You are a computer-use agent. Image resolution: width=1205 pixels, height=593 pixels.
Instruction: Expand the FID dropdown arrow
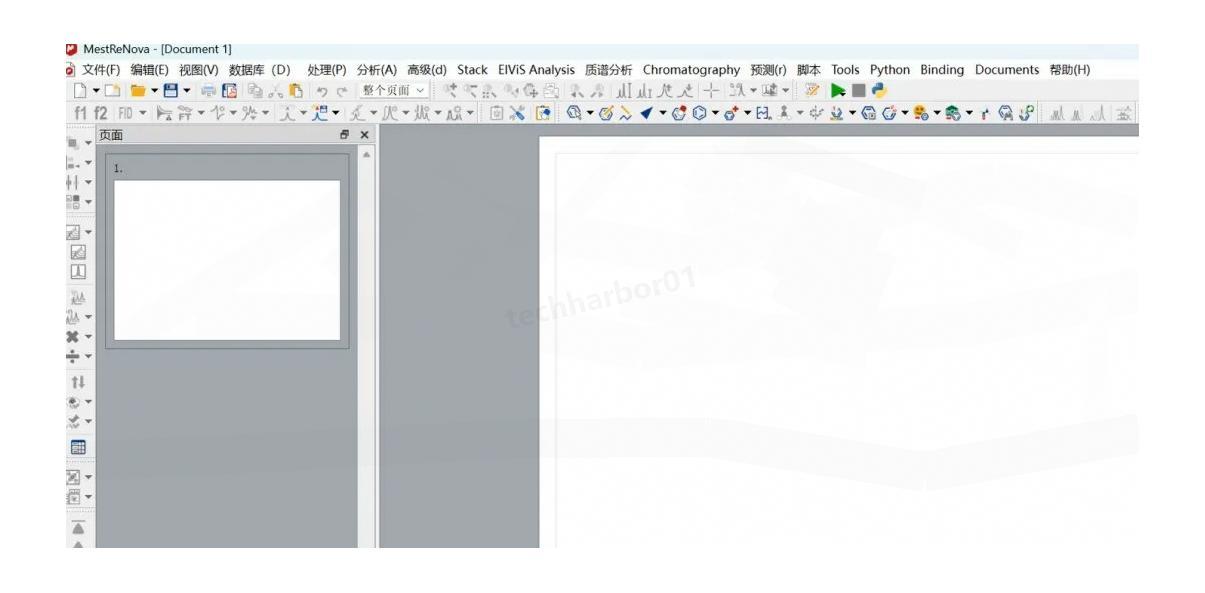142,114
